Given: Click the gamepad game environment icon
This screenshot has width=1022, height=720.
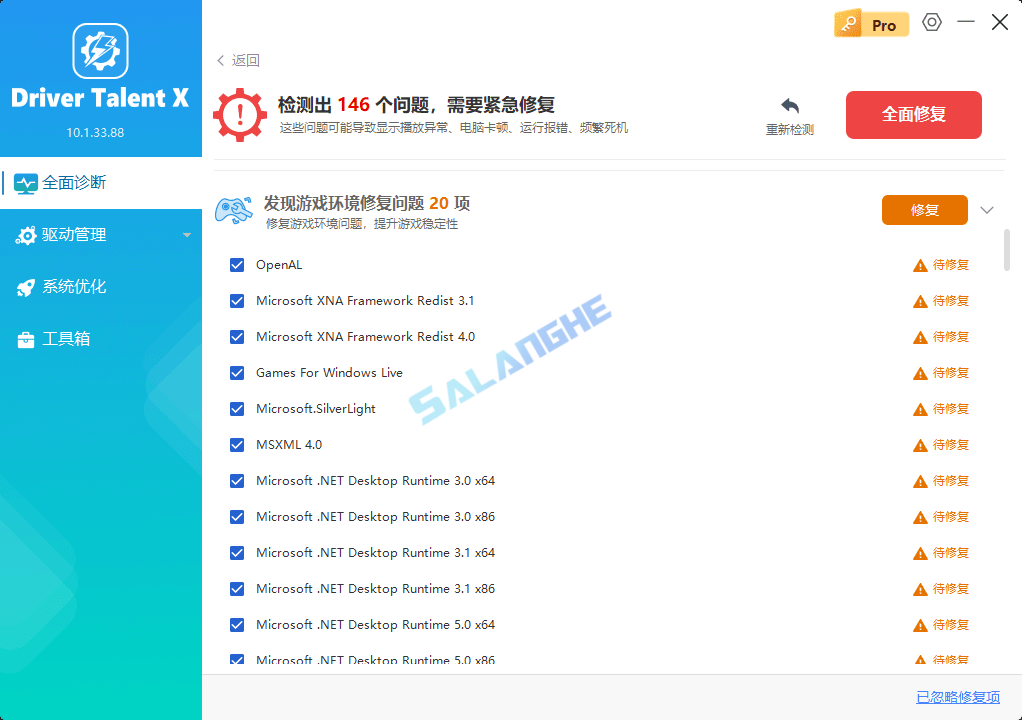Looking at the screenshot, I should 234,210.
